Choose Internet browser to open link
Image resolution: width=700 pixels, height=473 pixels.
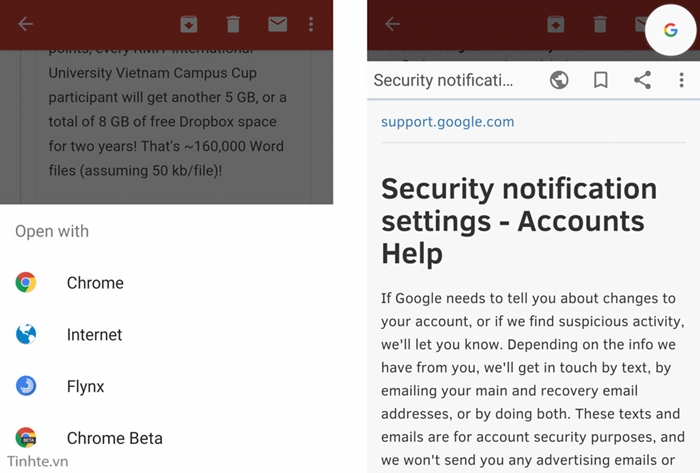(x=167, y=335)
